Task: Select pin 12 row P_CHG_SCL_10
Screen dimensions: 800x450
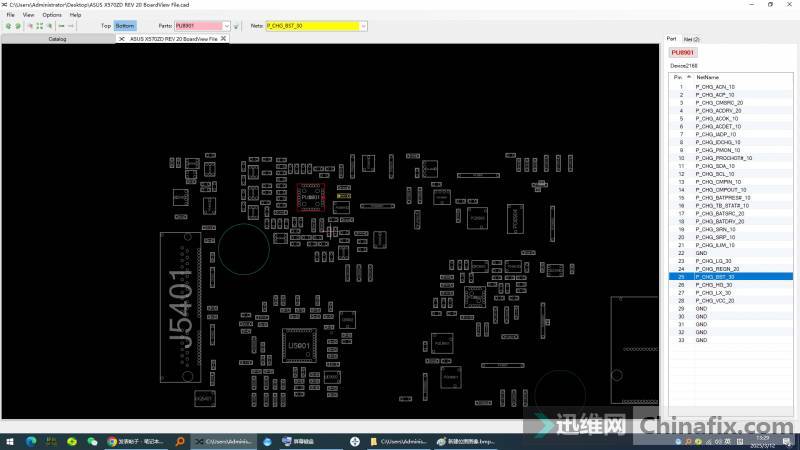Action: point(731,174)
